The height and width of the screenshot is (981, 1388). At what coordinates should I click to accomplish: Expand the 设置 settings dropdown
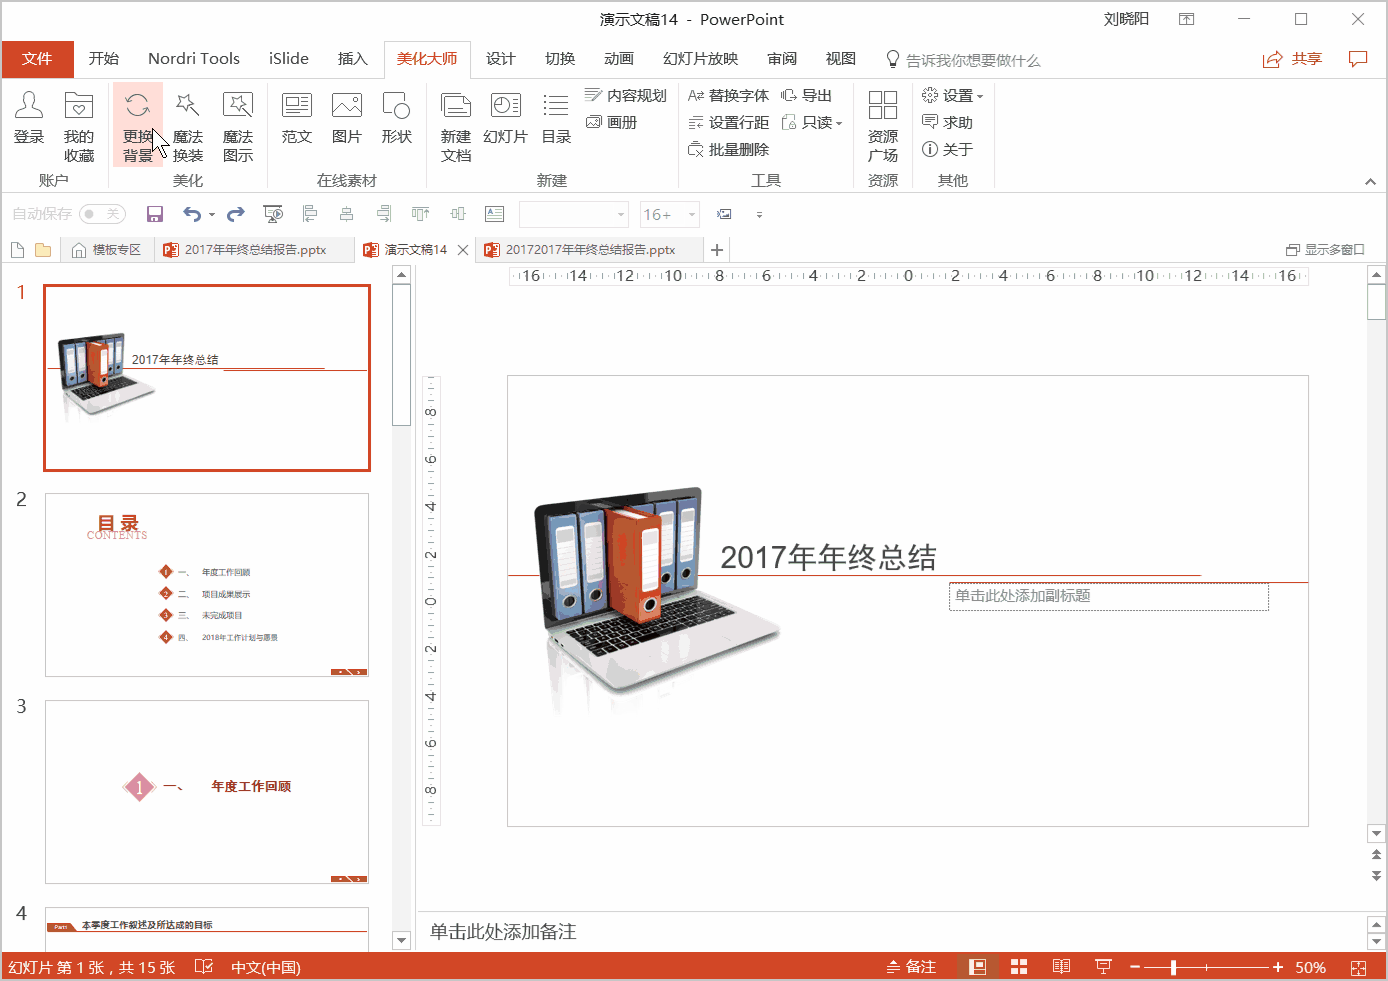coord(953,96)
